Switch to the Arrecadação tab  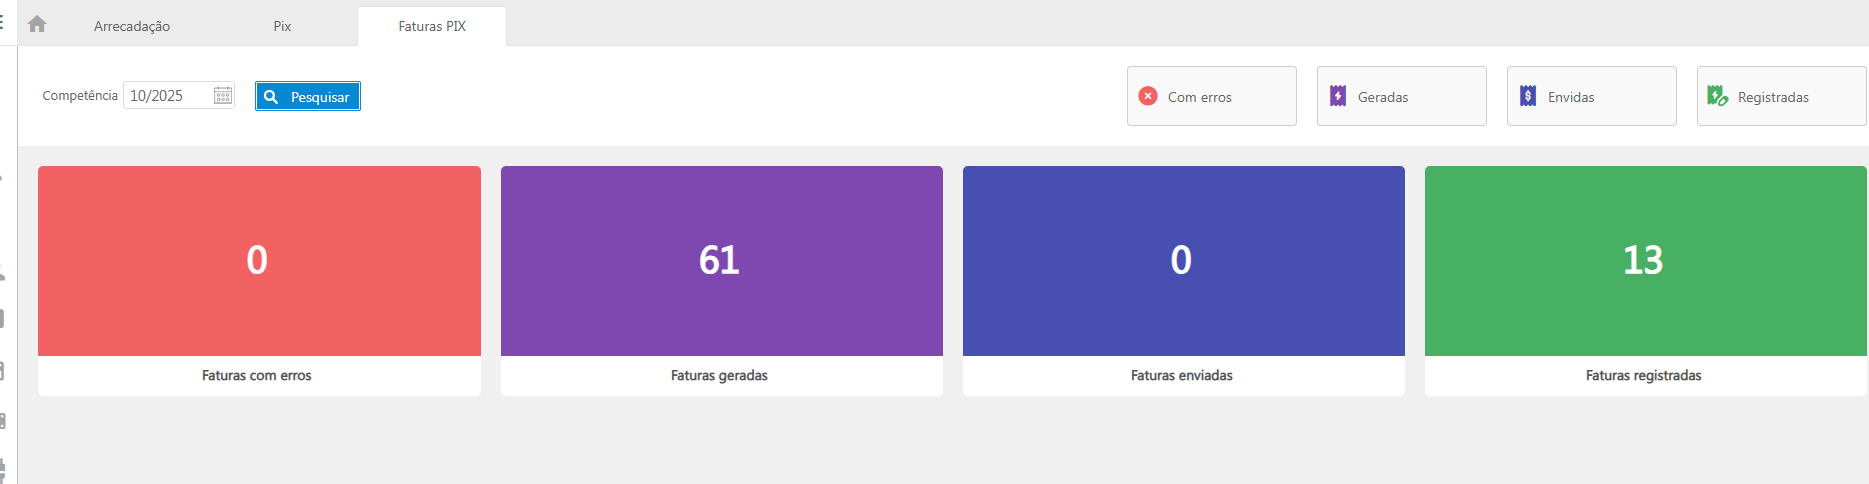point(132,26)
